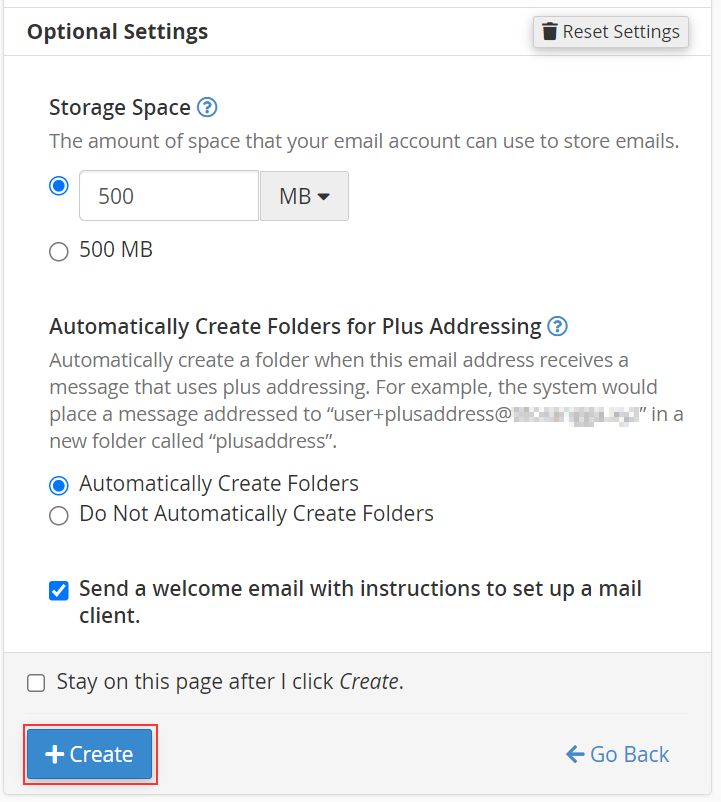
Task: Click the Storage Space heading text
Action: click(119, 108)
